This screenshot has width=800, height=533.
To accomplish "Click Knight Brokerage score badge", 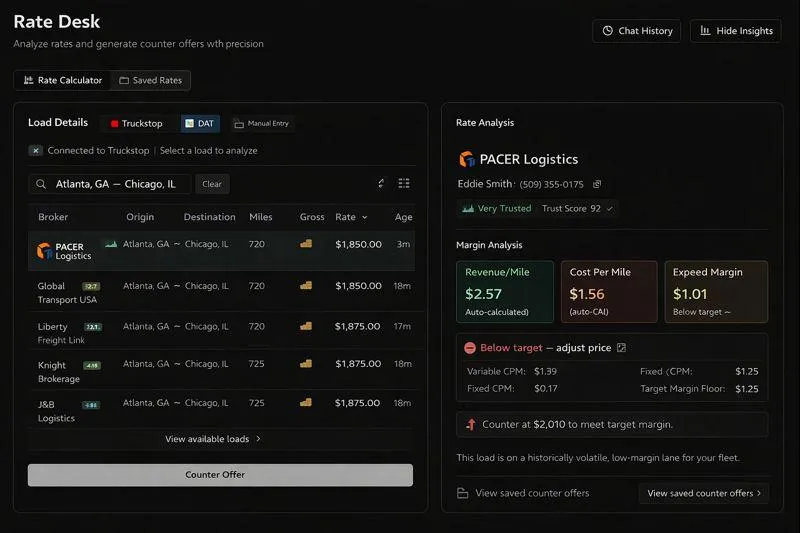I will [91, 365].
